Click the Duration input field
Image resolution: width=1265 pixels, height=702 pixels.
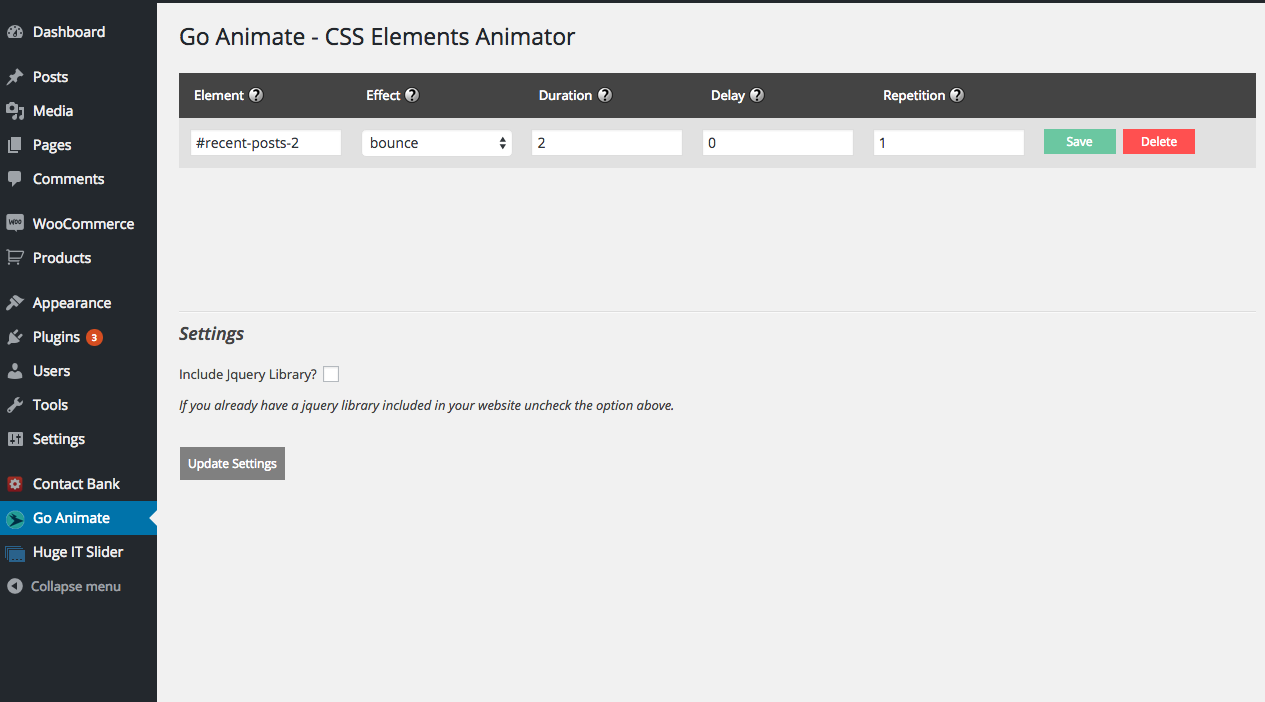607,143
